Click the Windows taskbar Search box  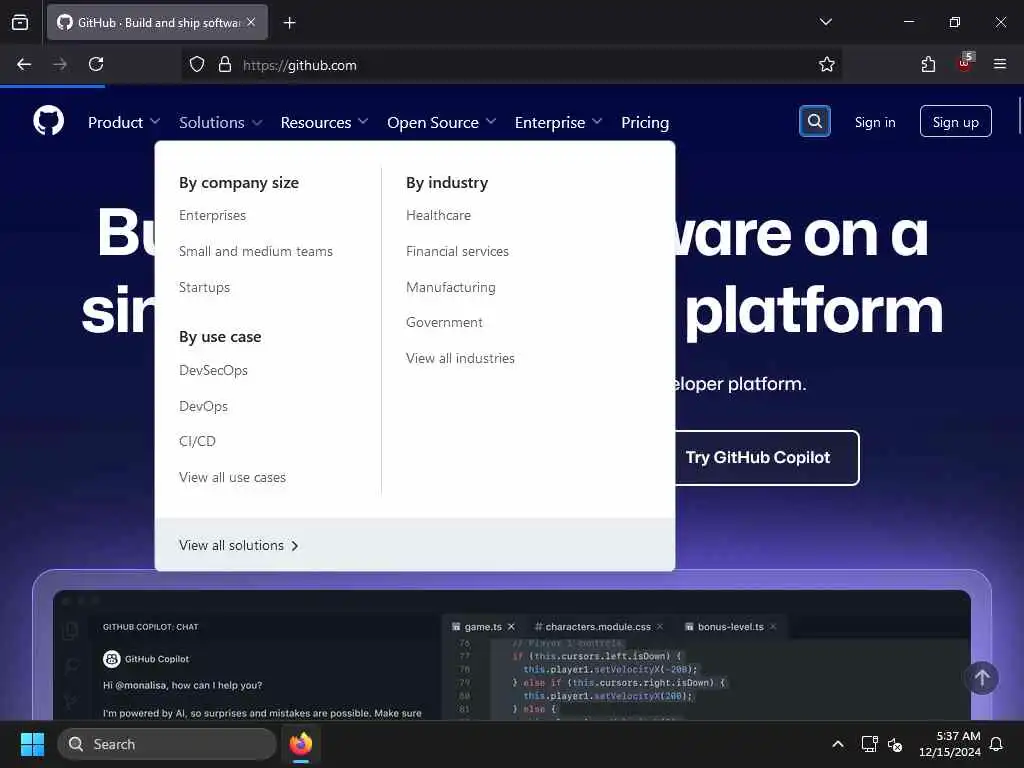(x=167, y=744)
